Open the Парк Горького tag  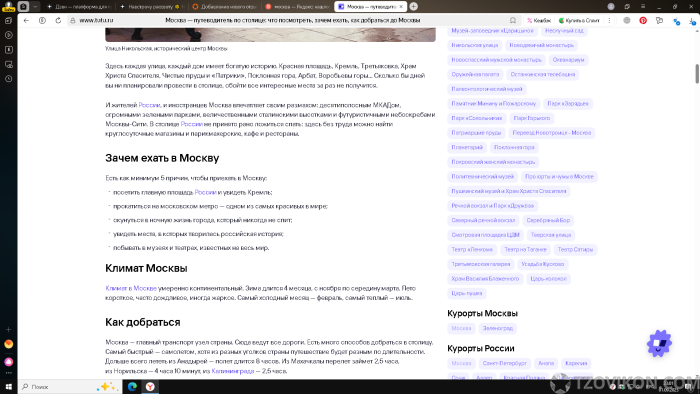[x=532, y=118]
